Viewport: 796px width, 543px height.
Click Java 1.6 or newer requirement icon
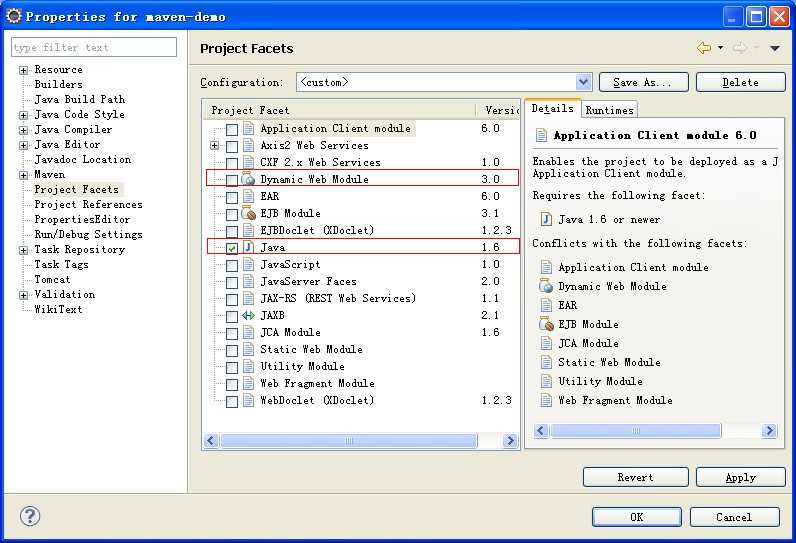546,219
